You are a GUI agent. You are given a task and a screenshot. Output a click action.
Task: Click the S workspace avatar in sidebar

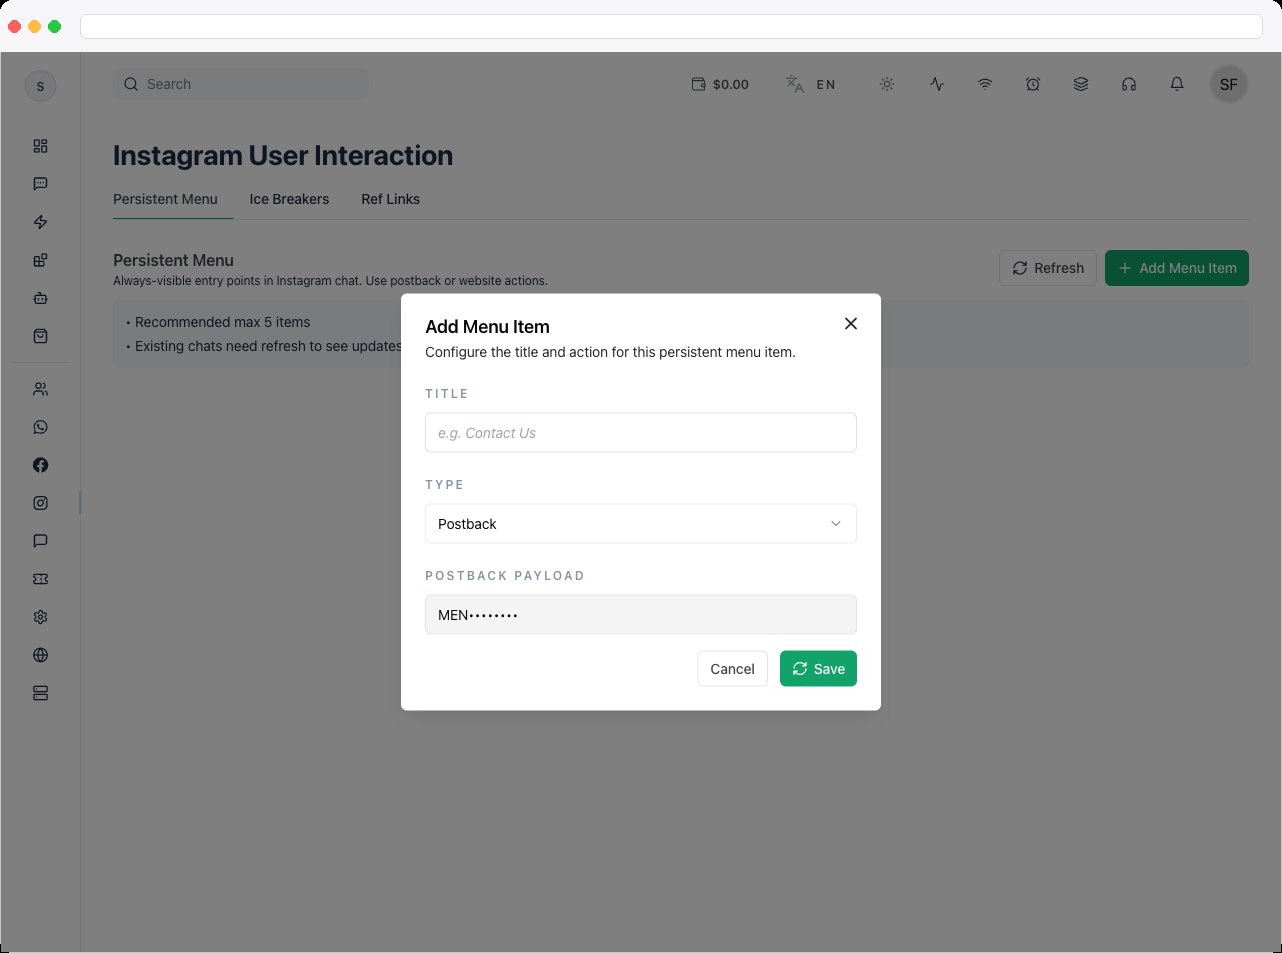click(x=40, y=86)
